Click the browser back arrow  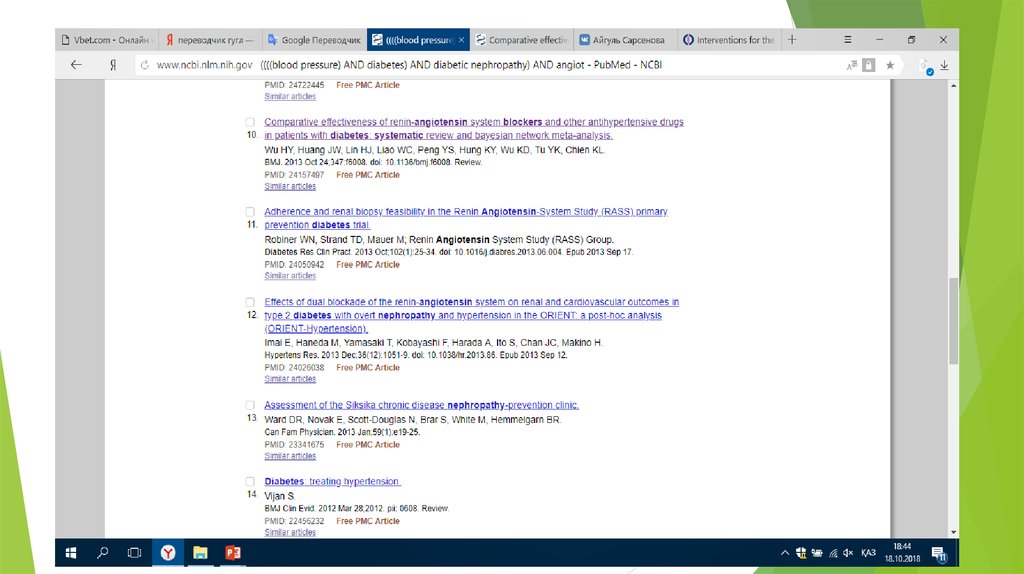(76, 65)
